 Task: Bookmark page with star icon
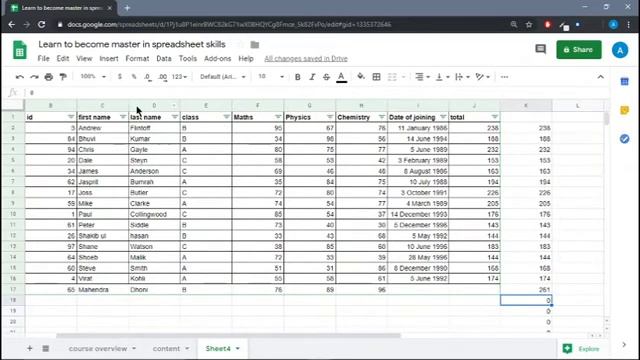529,24
